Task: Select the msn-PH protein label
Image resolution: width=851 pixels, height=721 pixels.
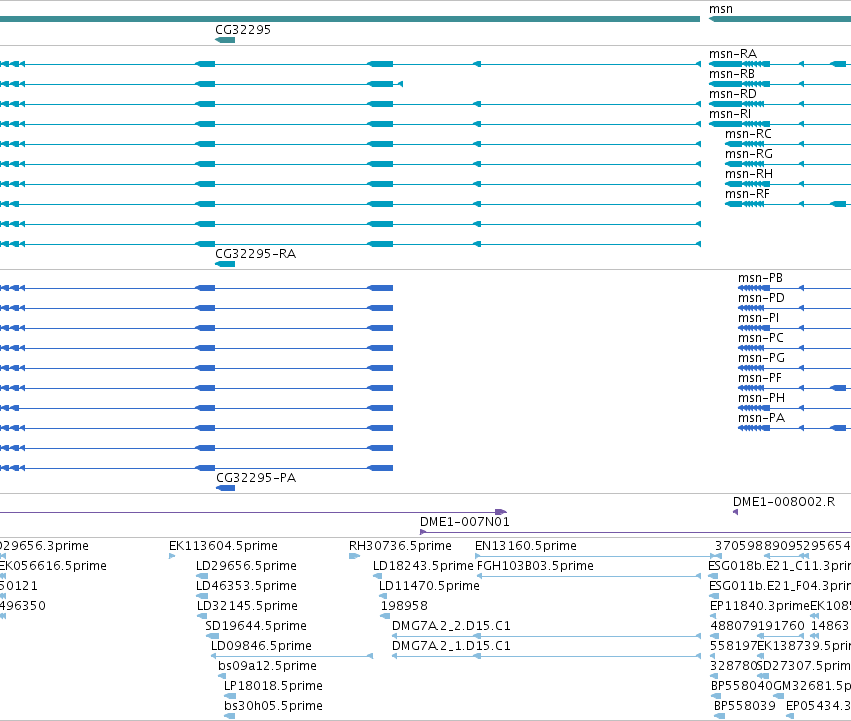Action: pyautogui.click(x=761, y=398)
